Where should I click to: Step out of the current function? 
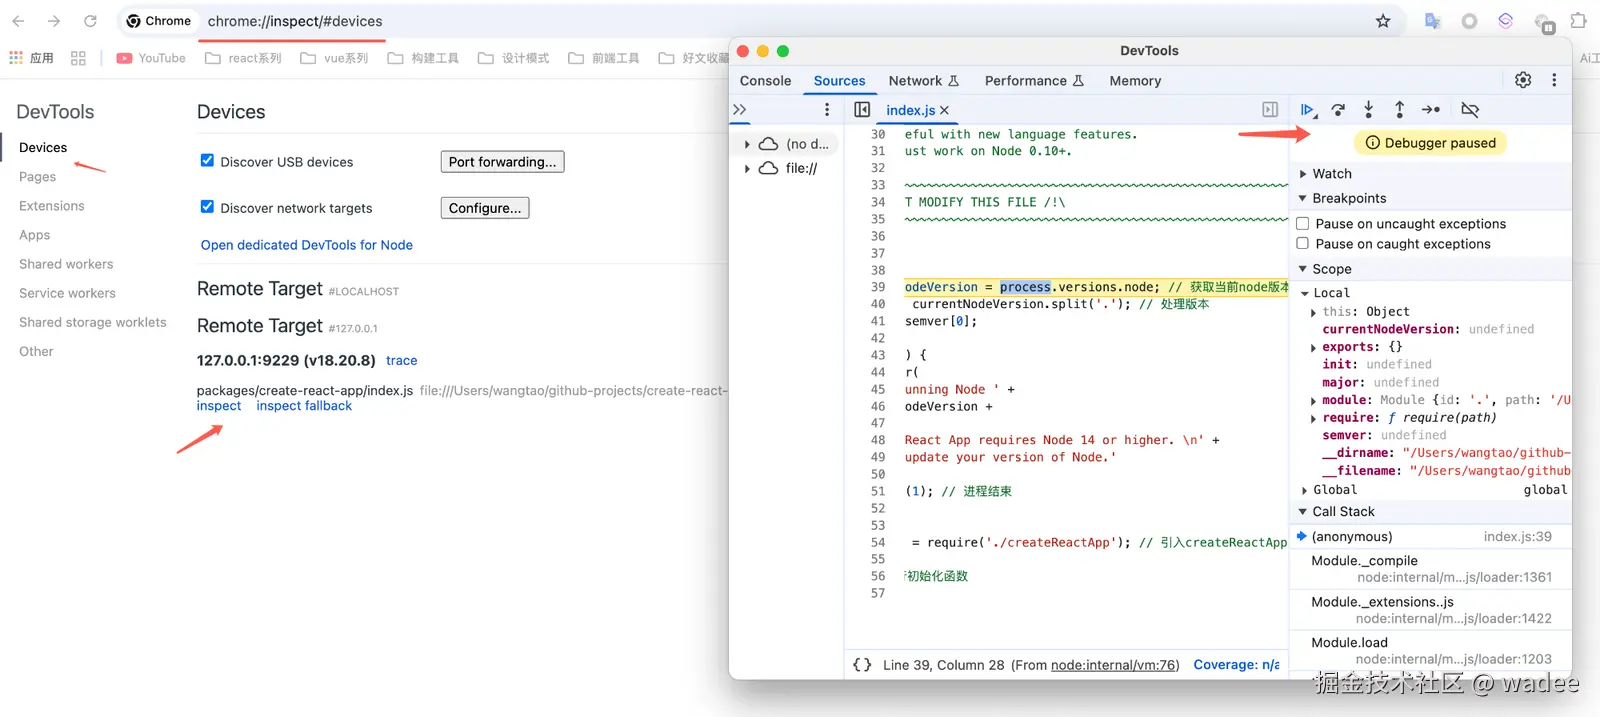tap(1399, 110)
